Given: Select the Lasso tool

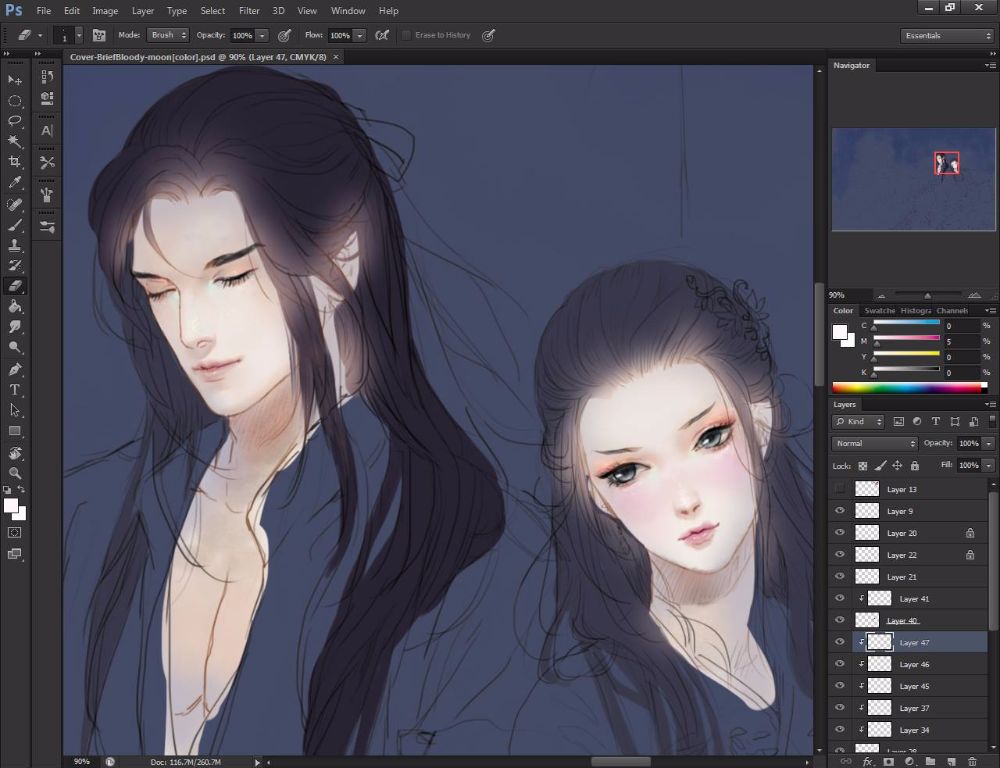Looking at the screenshot, I should click(15, 121).
